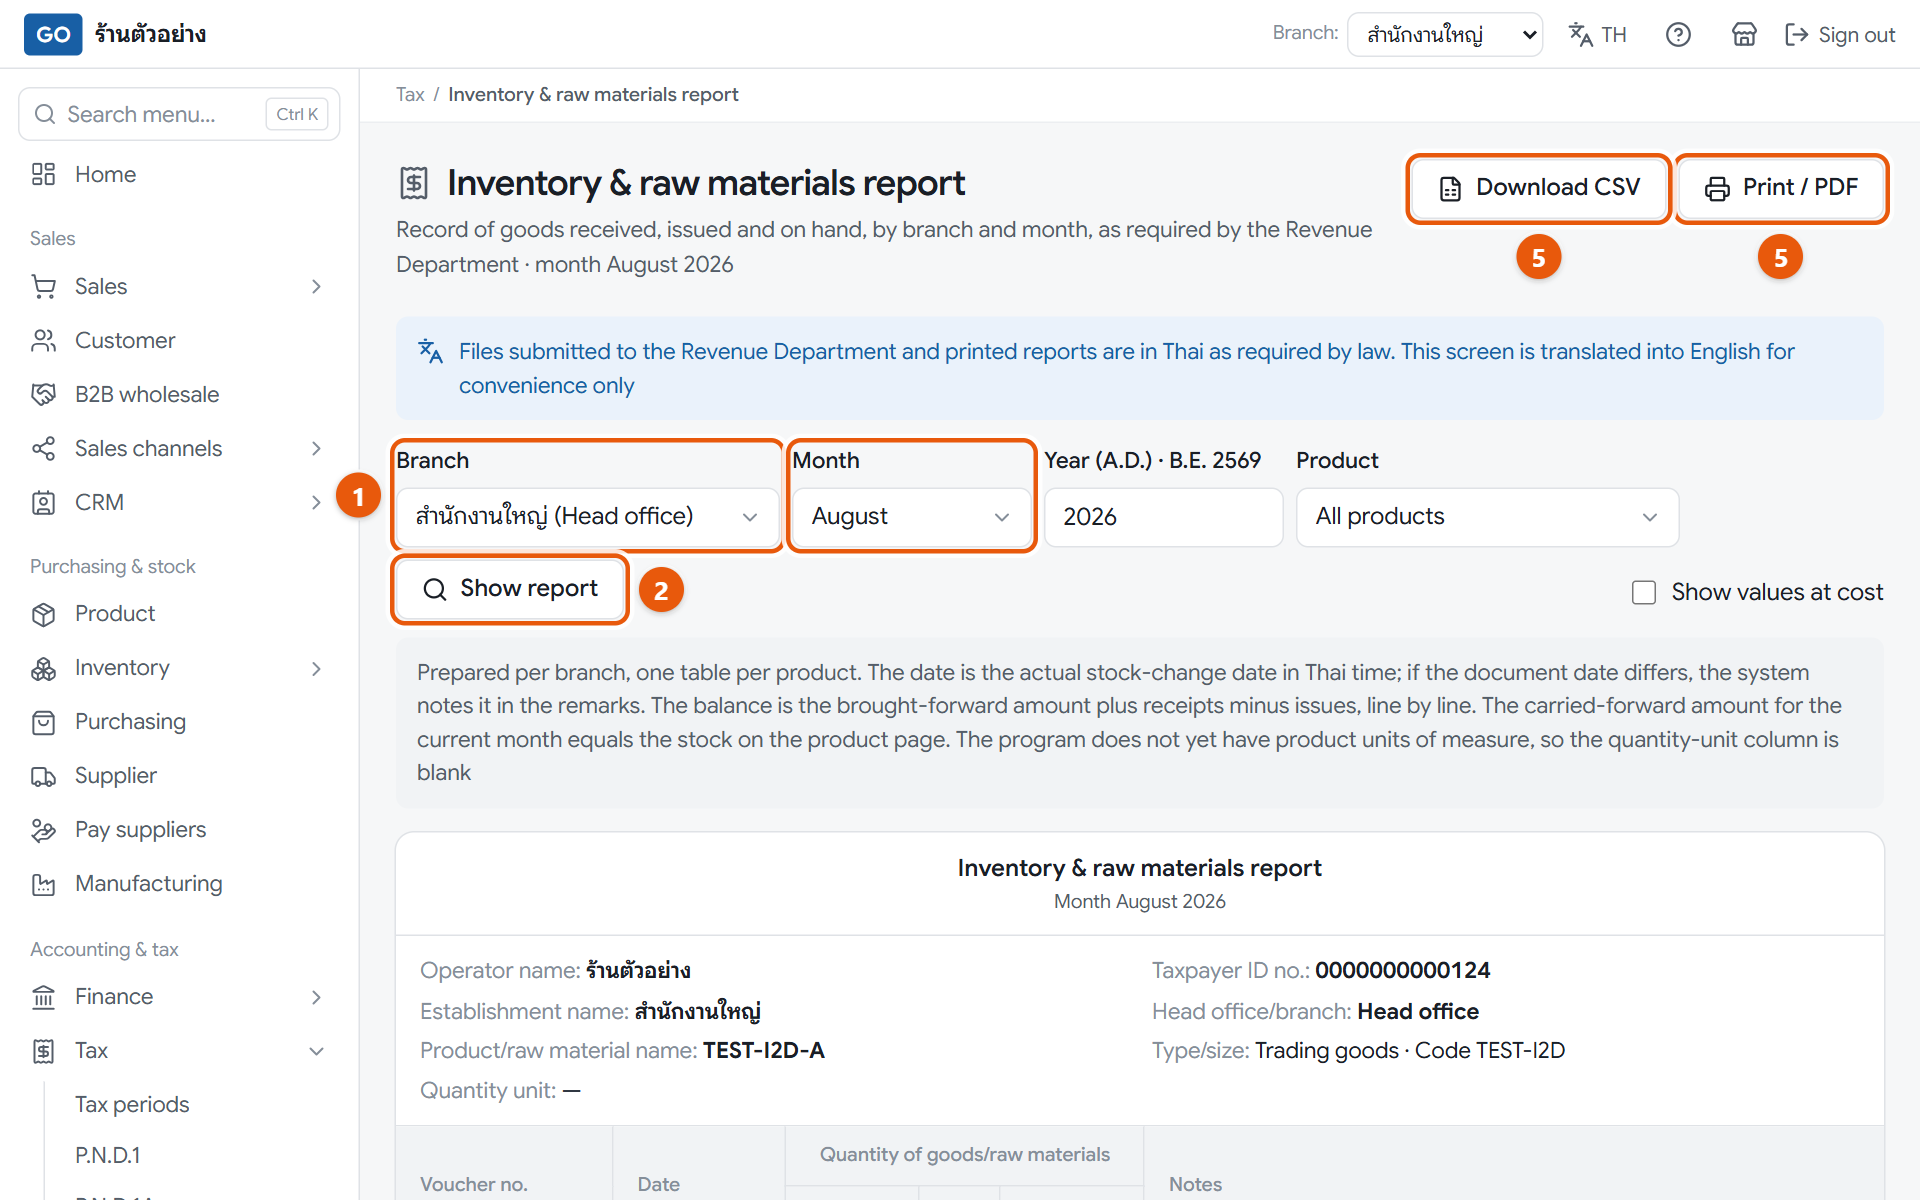
Task: Open P.N.D.1 submenu item
Action: [108, 1155]
